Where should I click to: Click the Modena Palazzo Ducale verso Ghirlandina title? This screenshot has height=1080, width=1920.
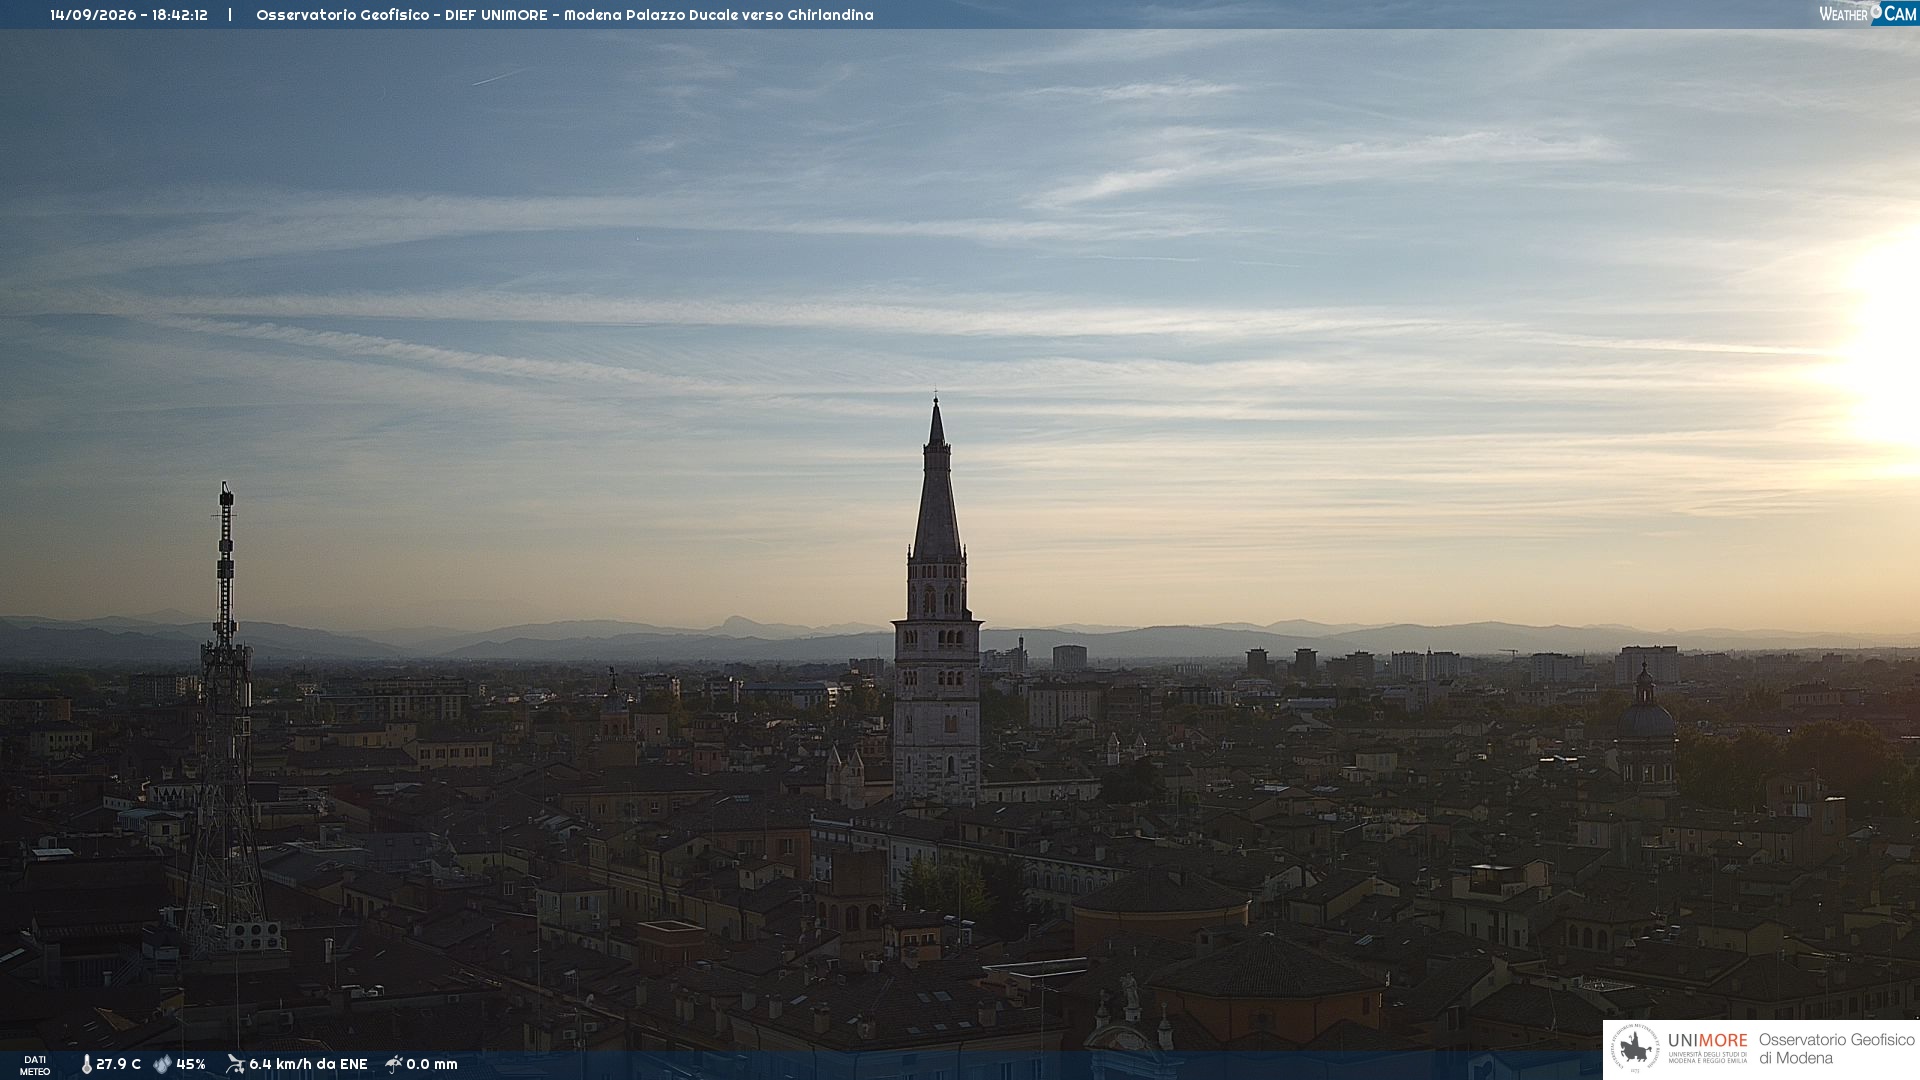(x=718, y=15)
